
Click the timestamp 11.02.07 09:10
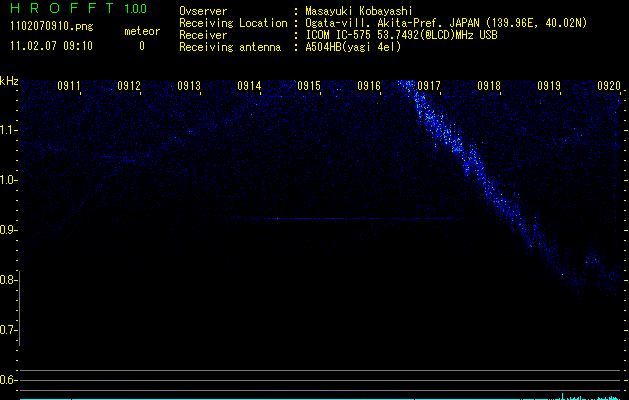(x=51, y=46)
